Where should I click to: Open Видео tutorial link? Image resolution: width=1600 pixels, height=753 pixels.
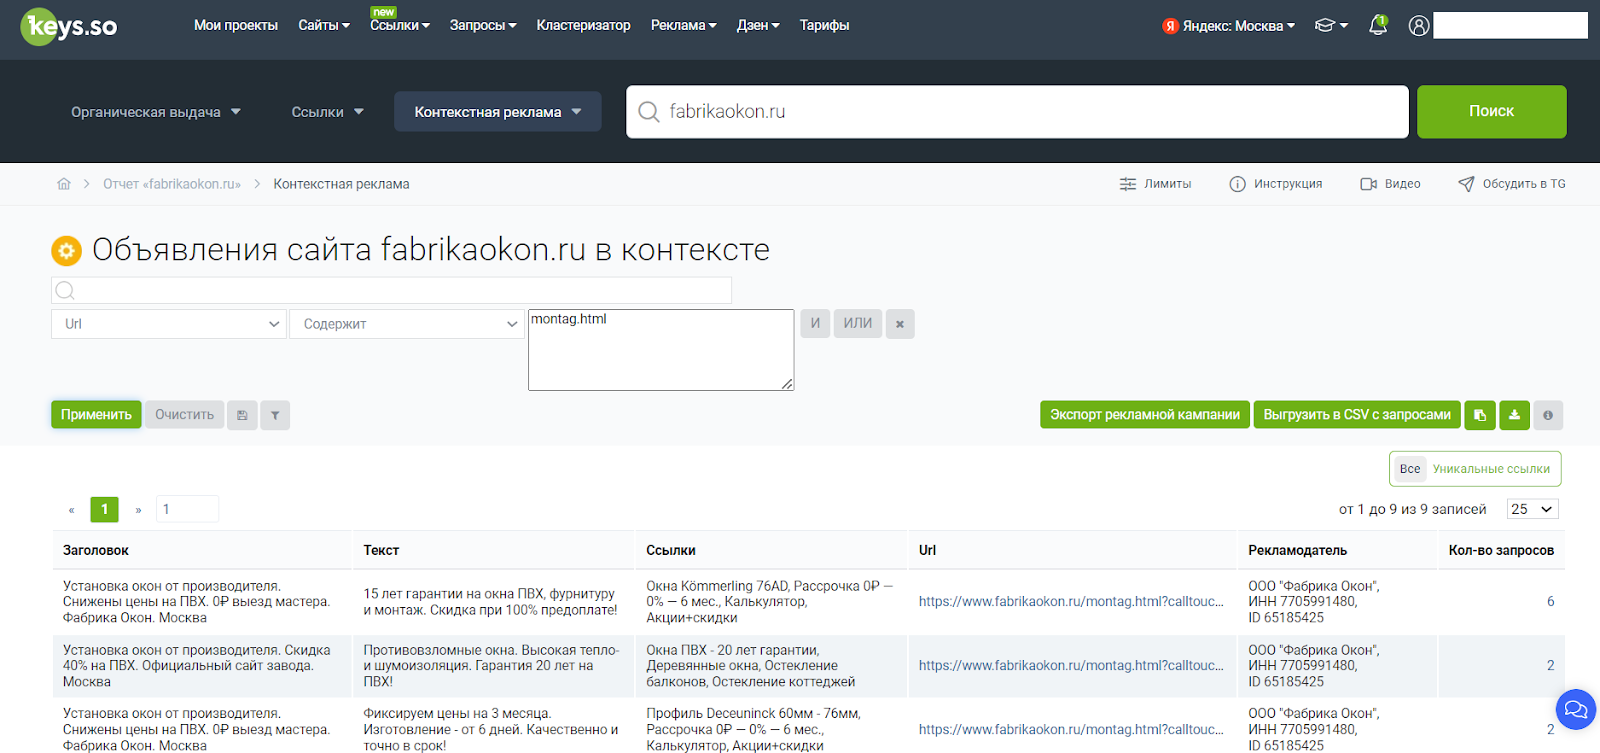1390,184
